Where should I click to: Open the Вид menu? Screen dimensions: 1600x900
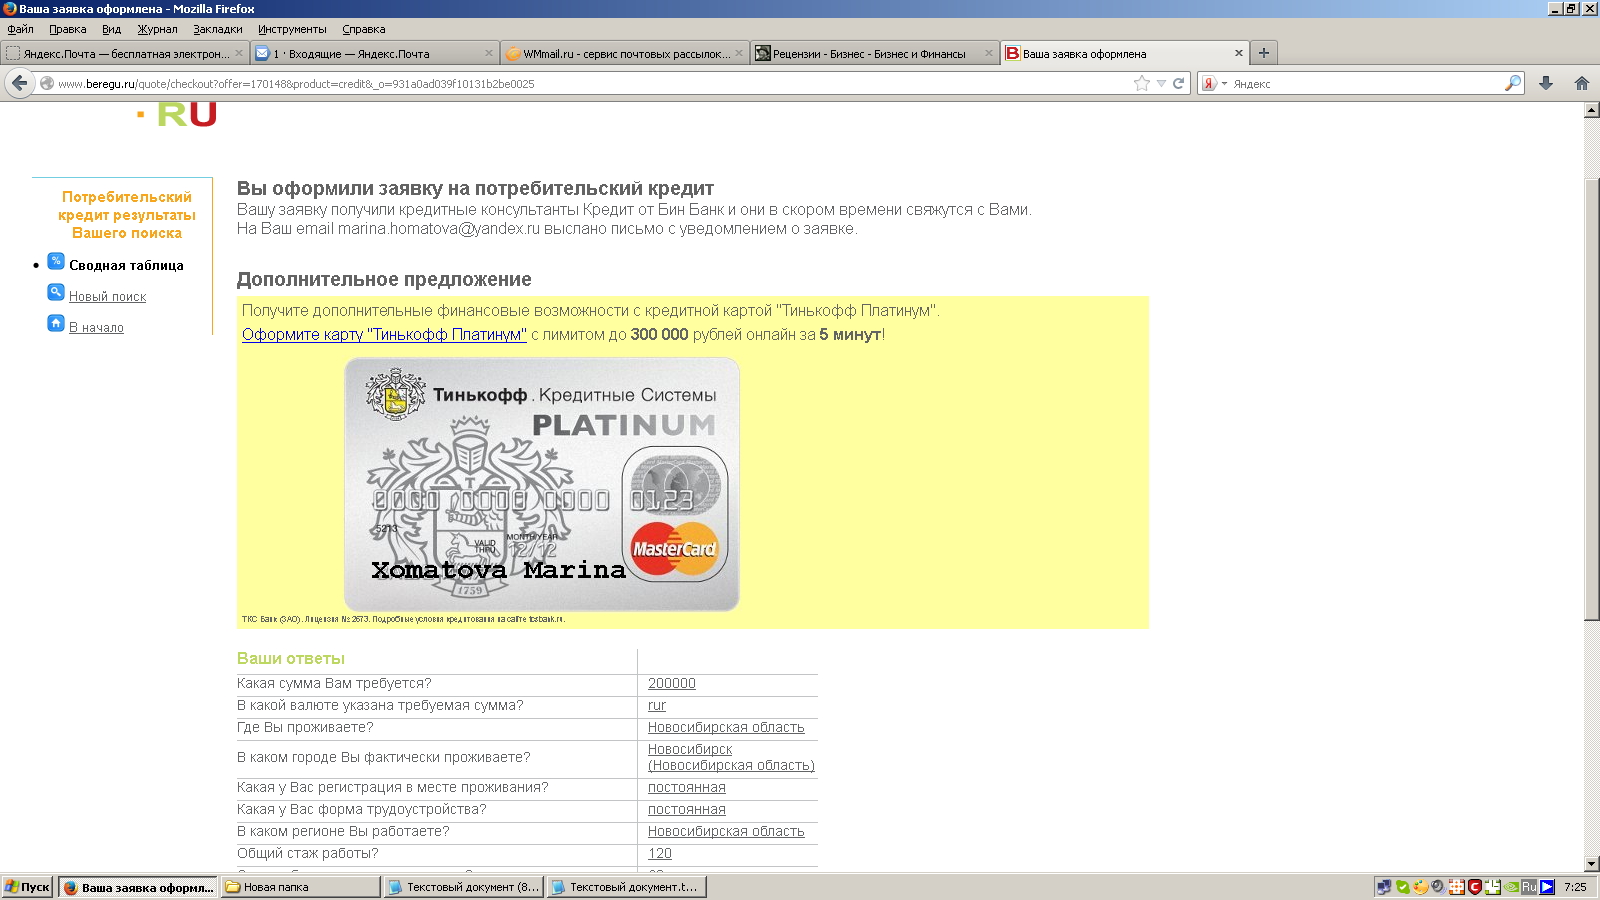tap(111, 29)
